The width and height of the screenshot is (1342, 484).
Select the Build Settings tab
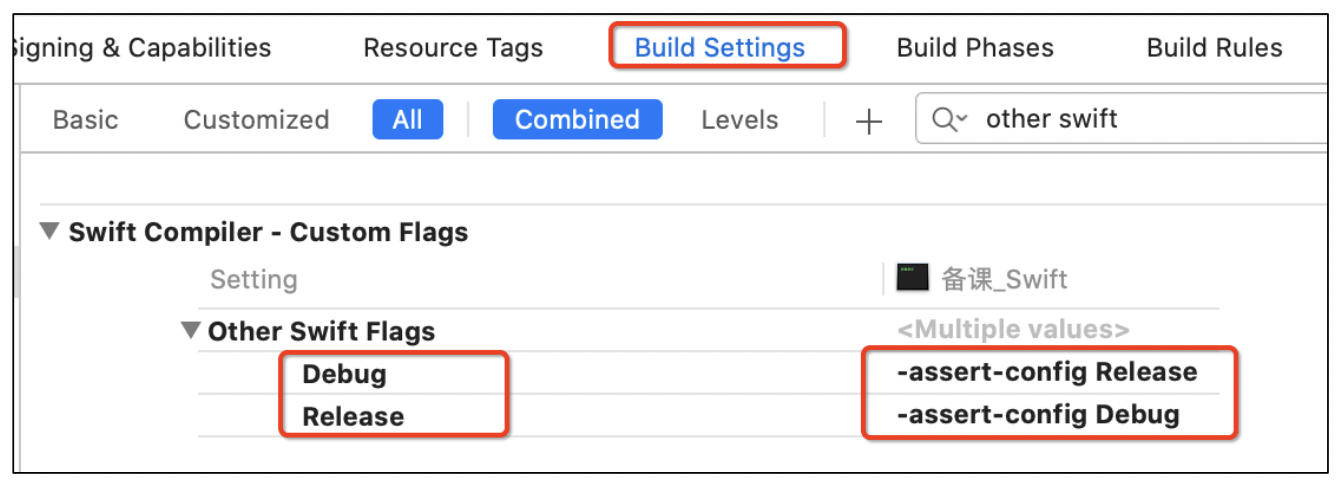[720, 48]
